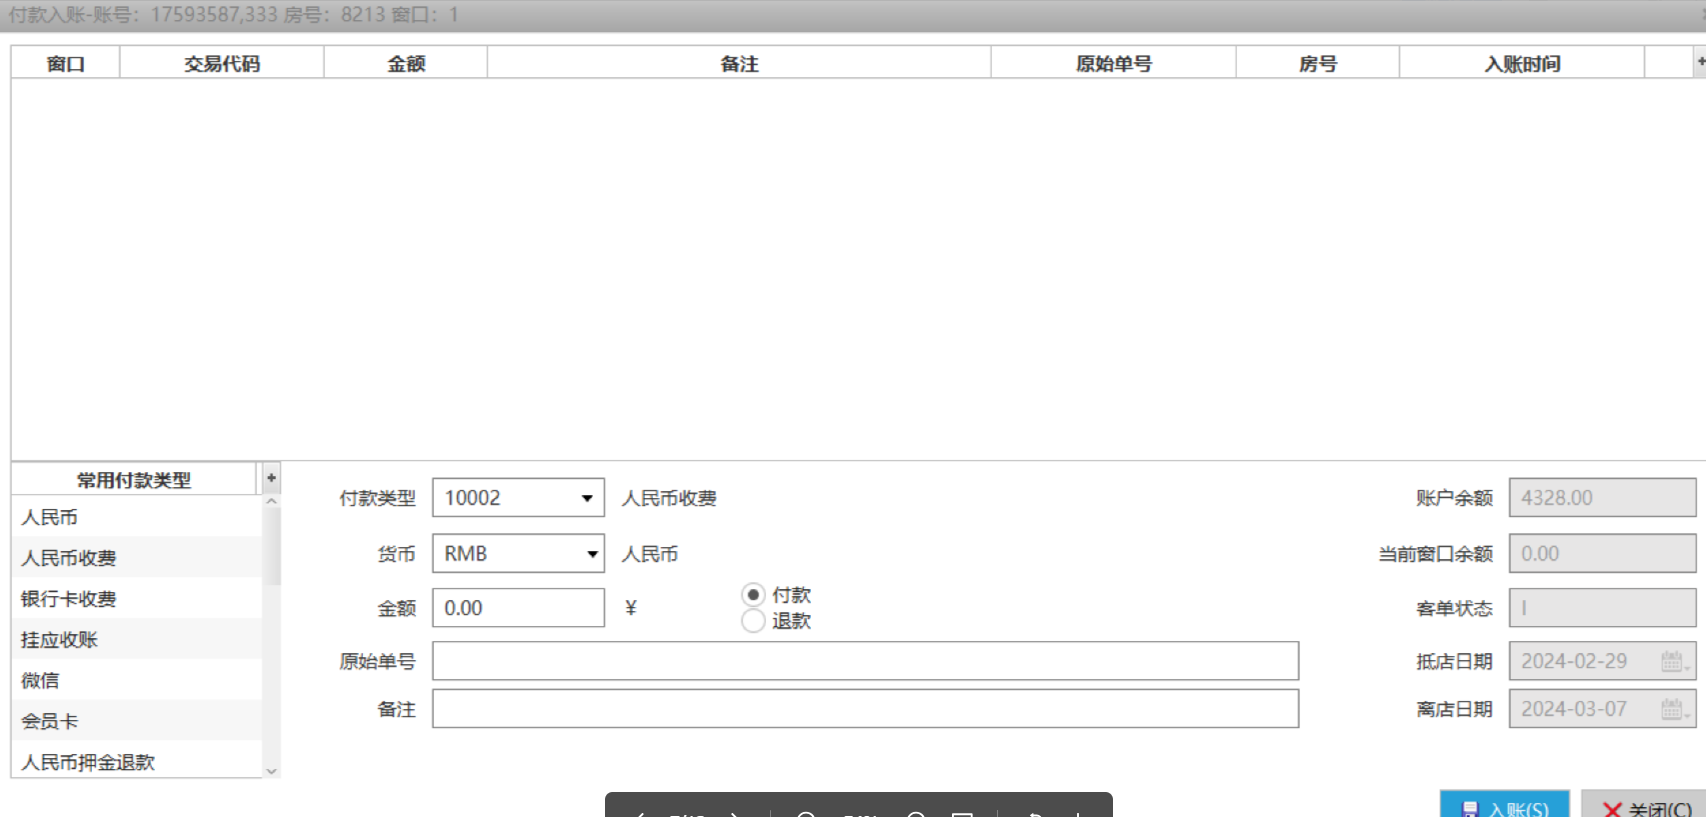
Task: Click the plus icon beside 常用付款类型 header
Action: pos(271,478)
